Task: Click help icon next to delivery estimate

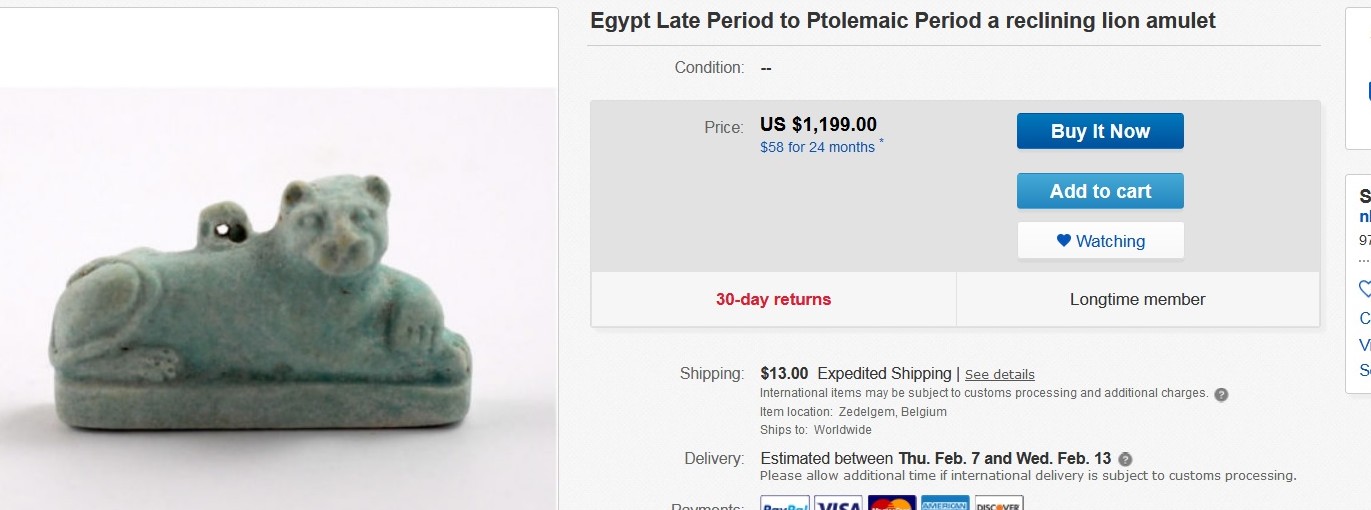Action: pos(1125,459)
